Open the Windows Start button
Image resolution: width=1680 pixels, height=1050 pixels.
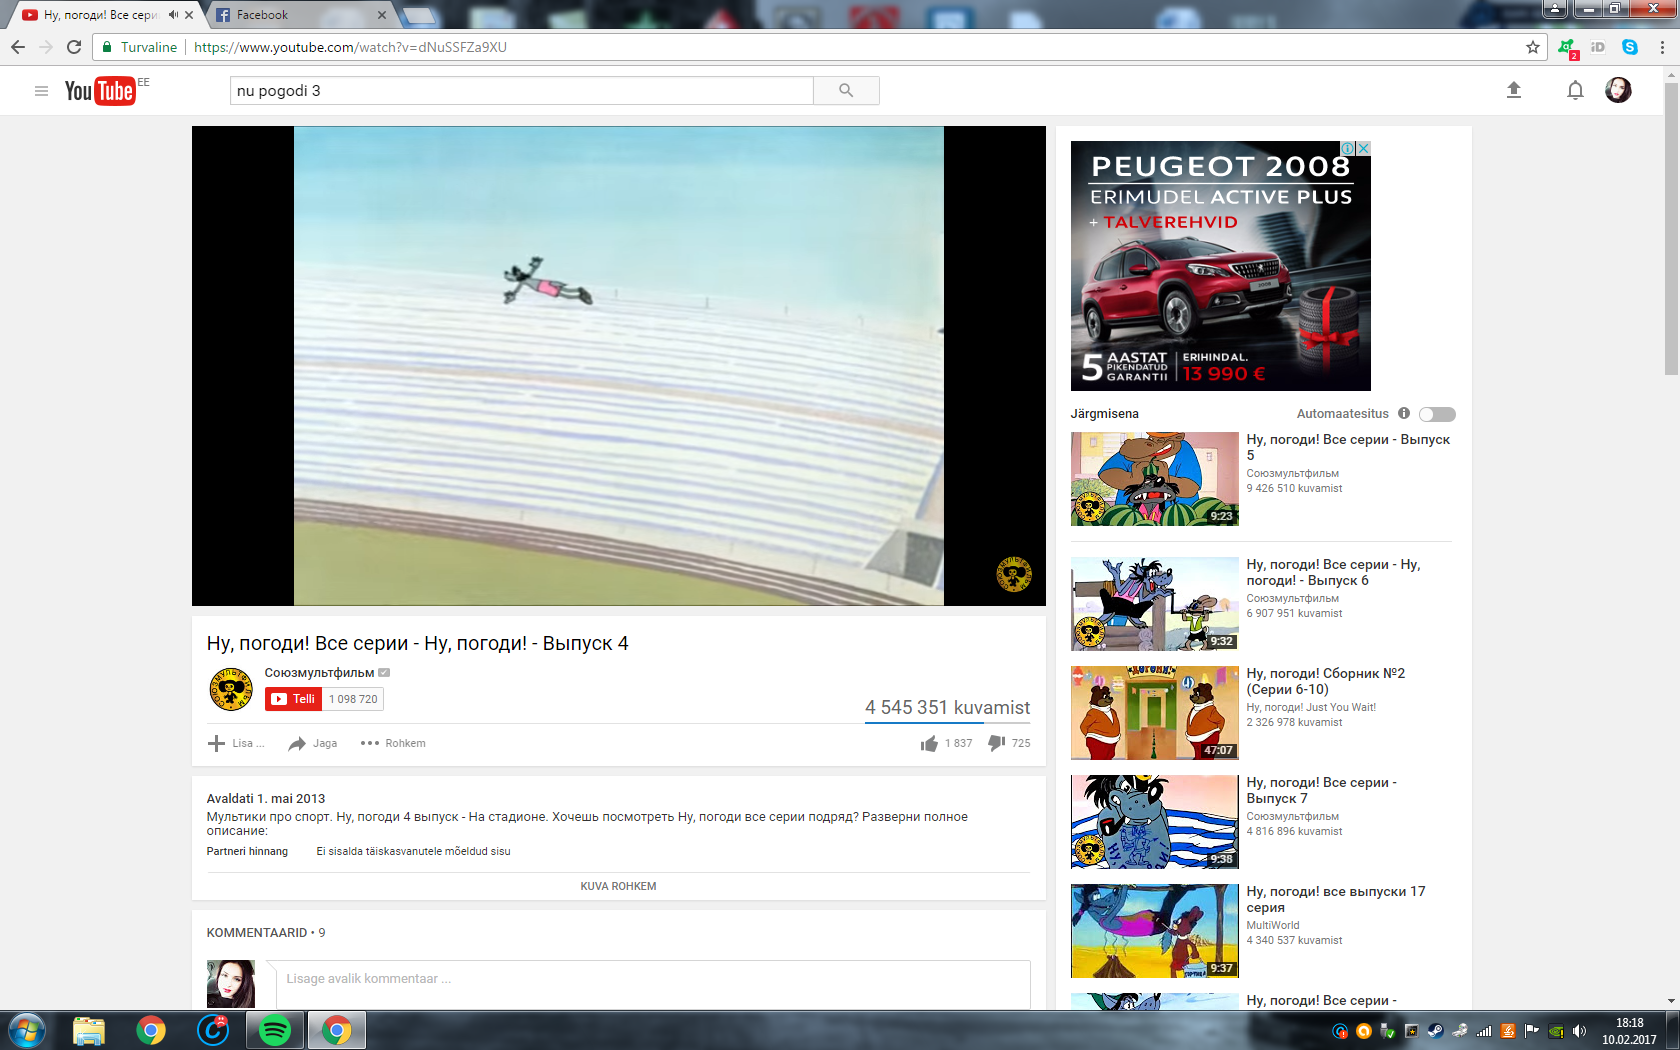tap(26, 1030)
